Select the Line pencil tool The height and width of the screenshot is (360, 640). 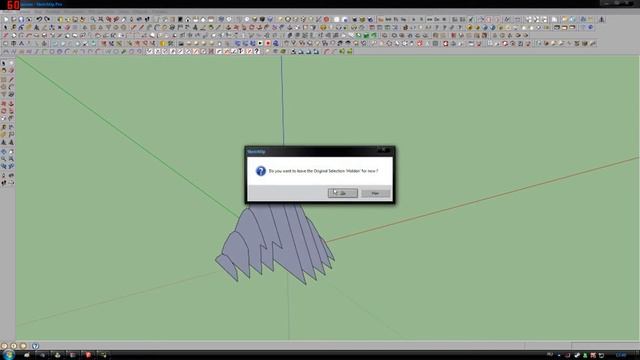[x=11, y=80]
